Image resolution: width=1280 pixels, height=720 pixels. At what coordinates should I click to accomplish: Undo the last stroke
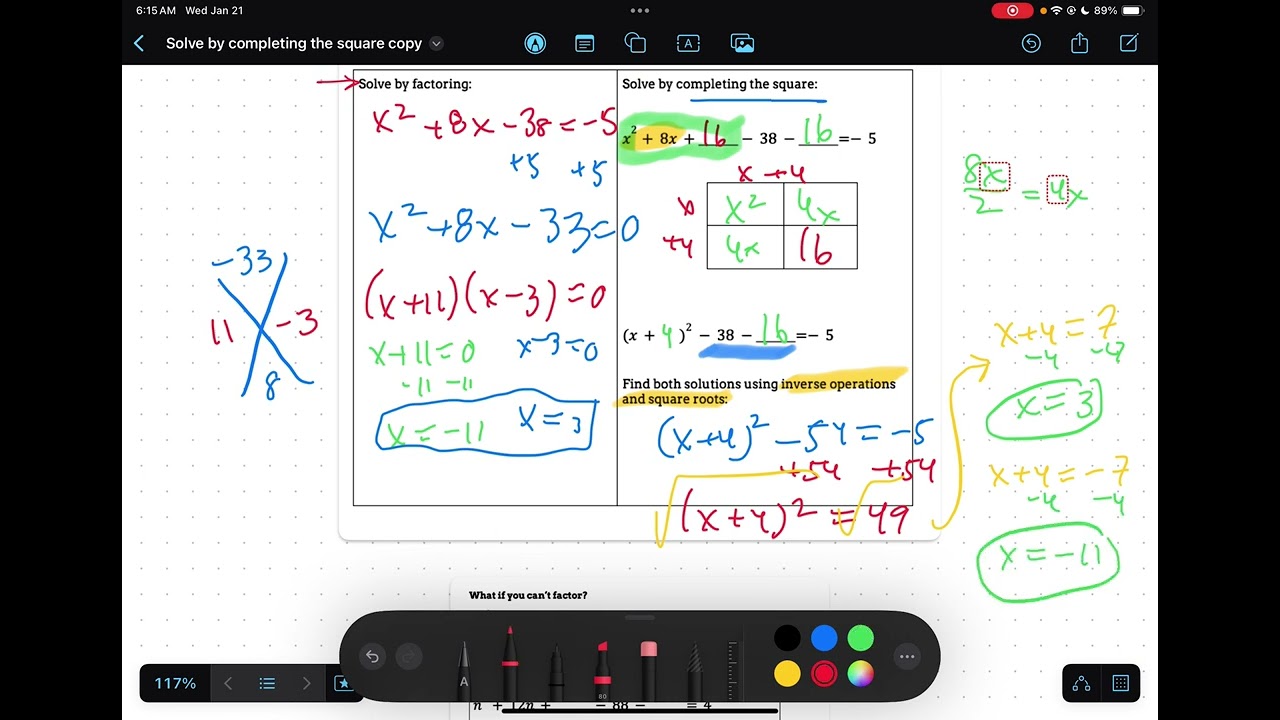point(372,656)
